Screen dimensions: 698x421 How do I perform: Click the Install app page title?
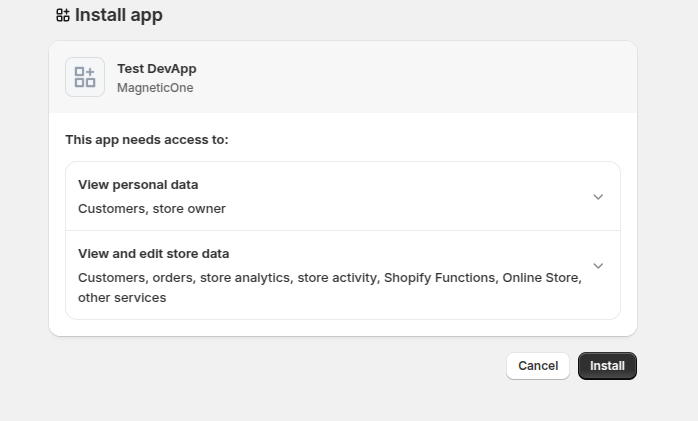118,15
